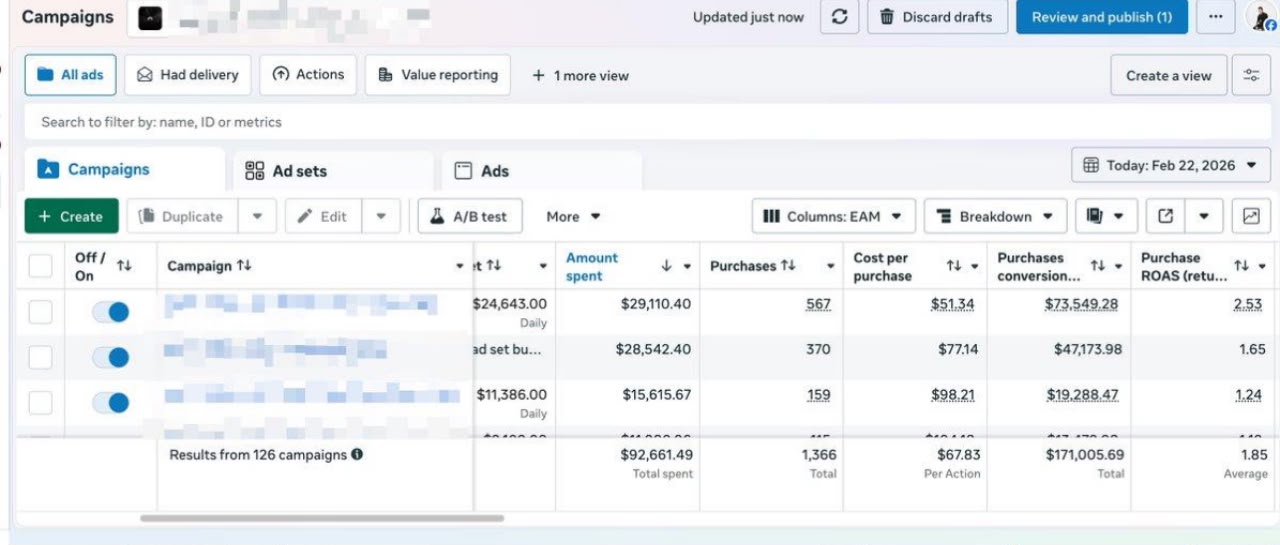Select the Value reporting view

click(438, 75)
